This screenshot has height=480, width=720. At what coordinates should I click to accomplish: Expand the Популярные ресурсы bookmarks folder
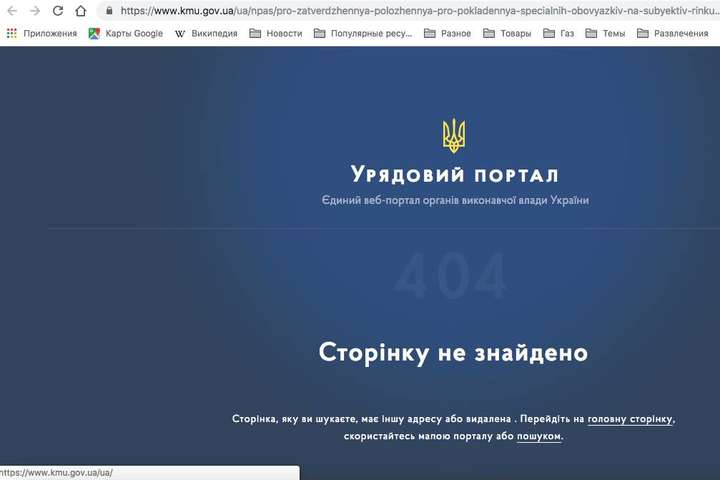[x=362, y=33]
